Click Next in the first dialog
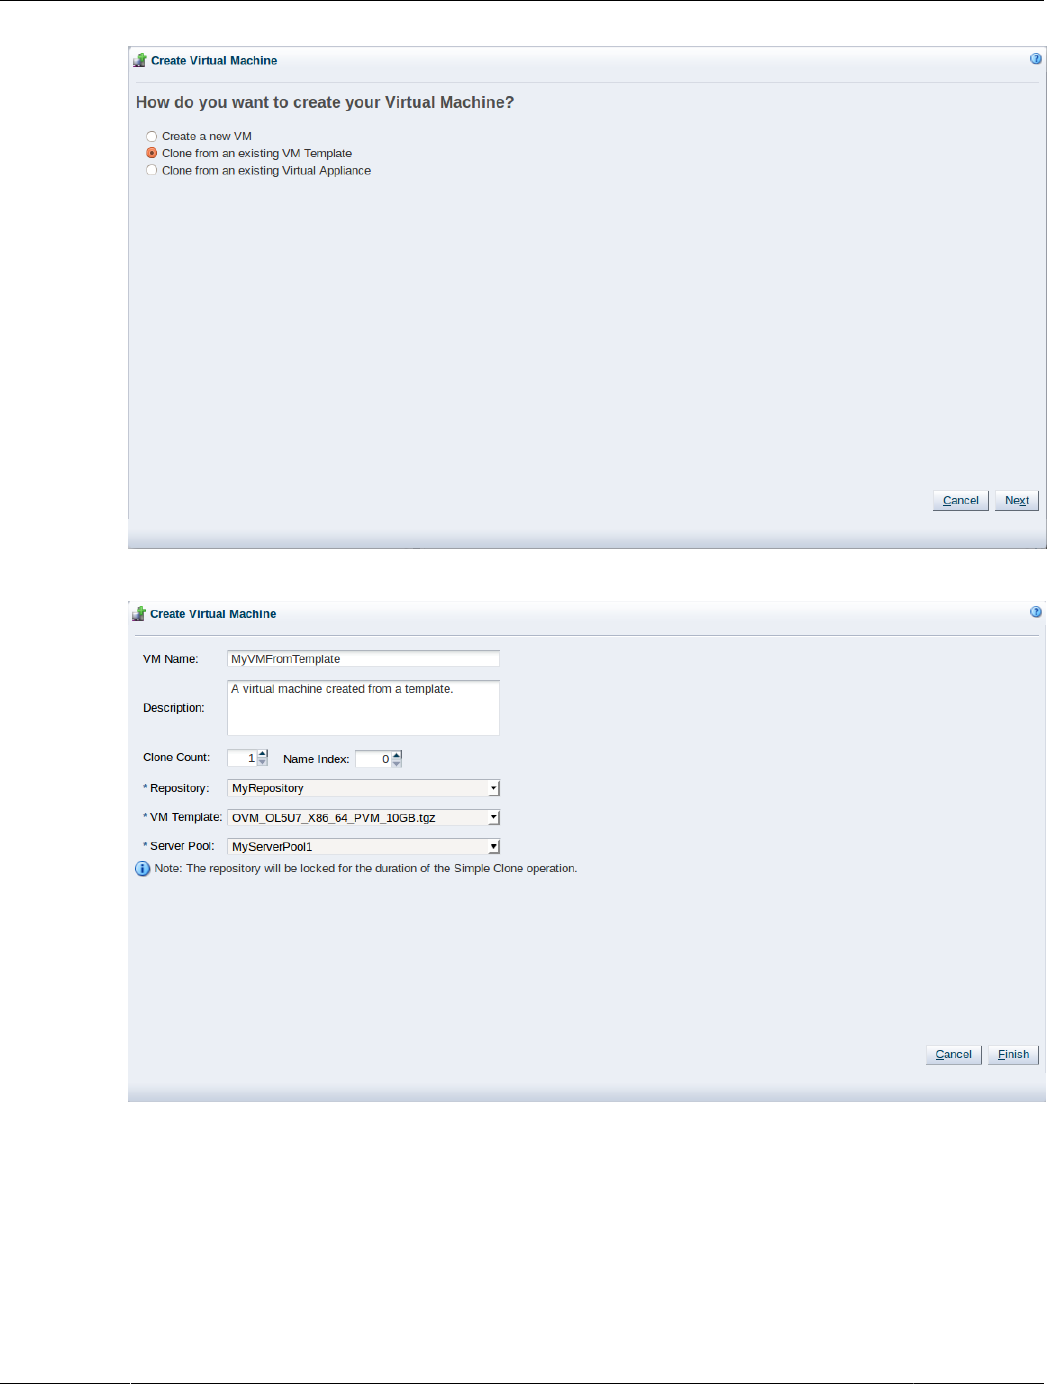 [1017, 500]
